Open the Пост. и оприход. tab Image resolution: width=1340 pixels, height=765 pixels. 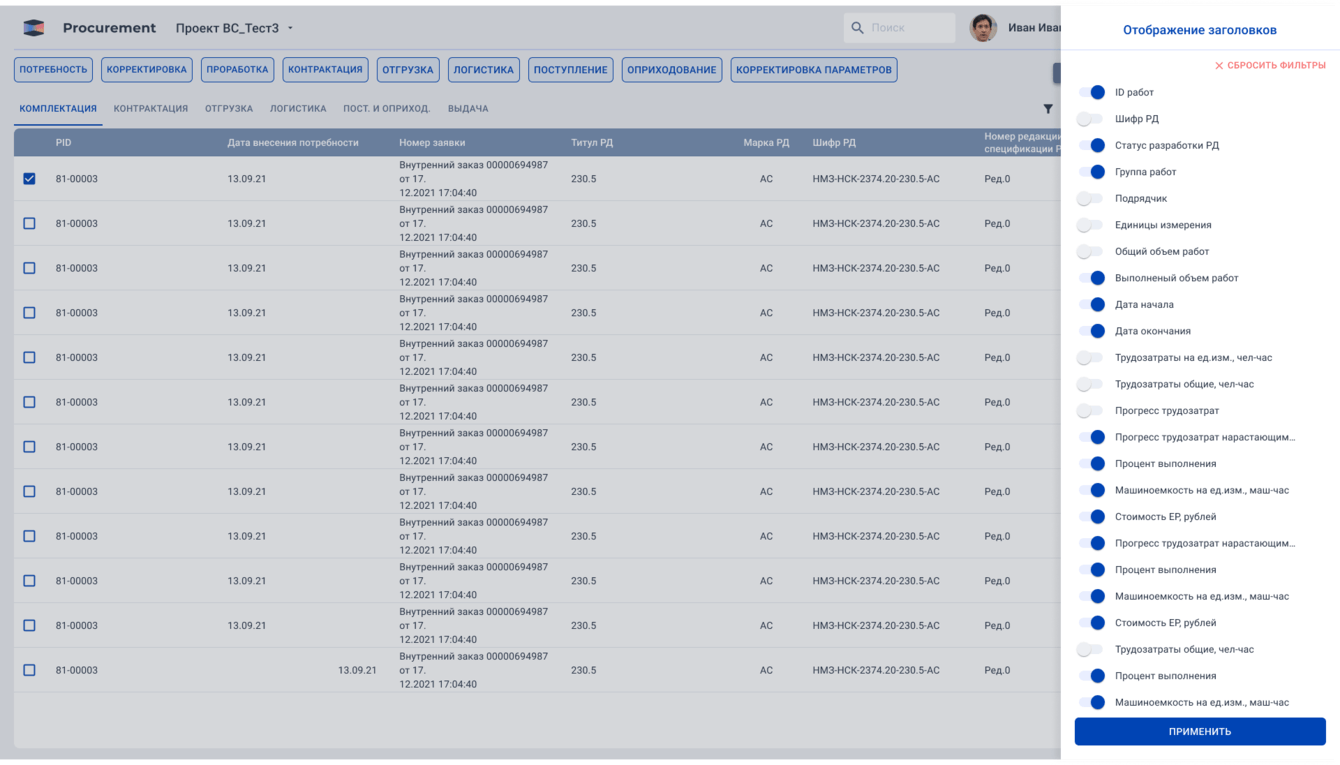387,109
